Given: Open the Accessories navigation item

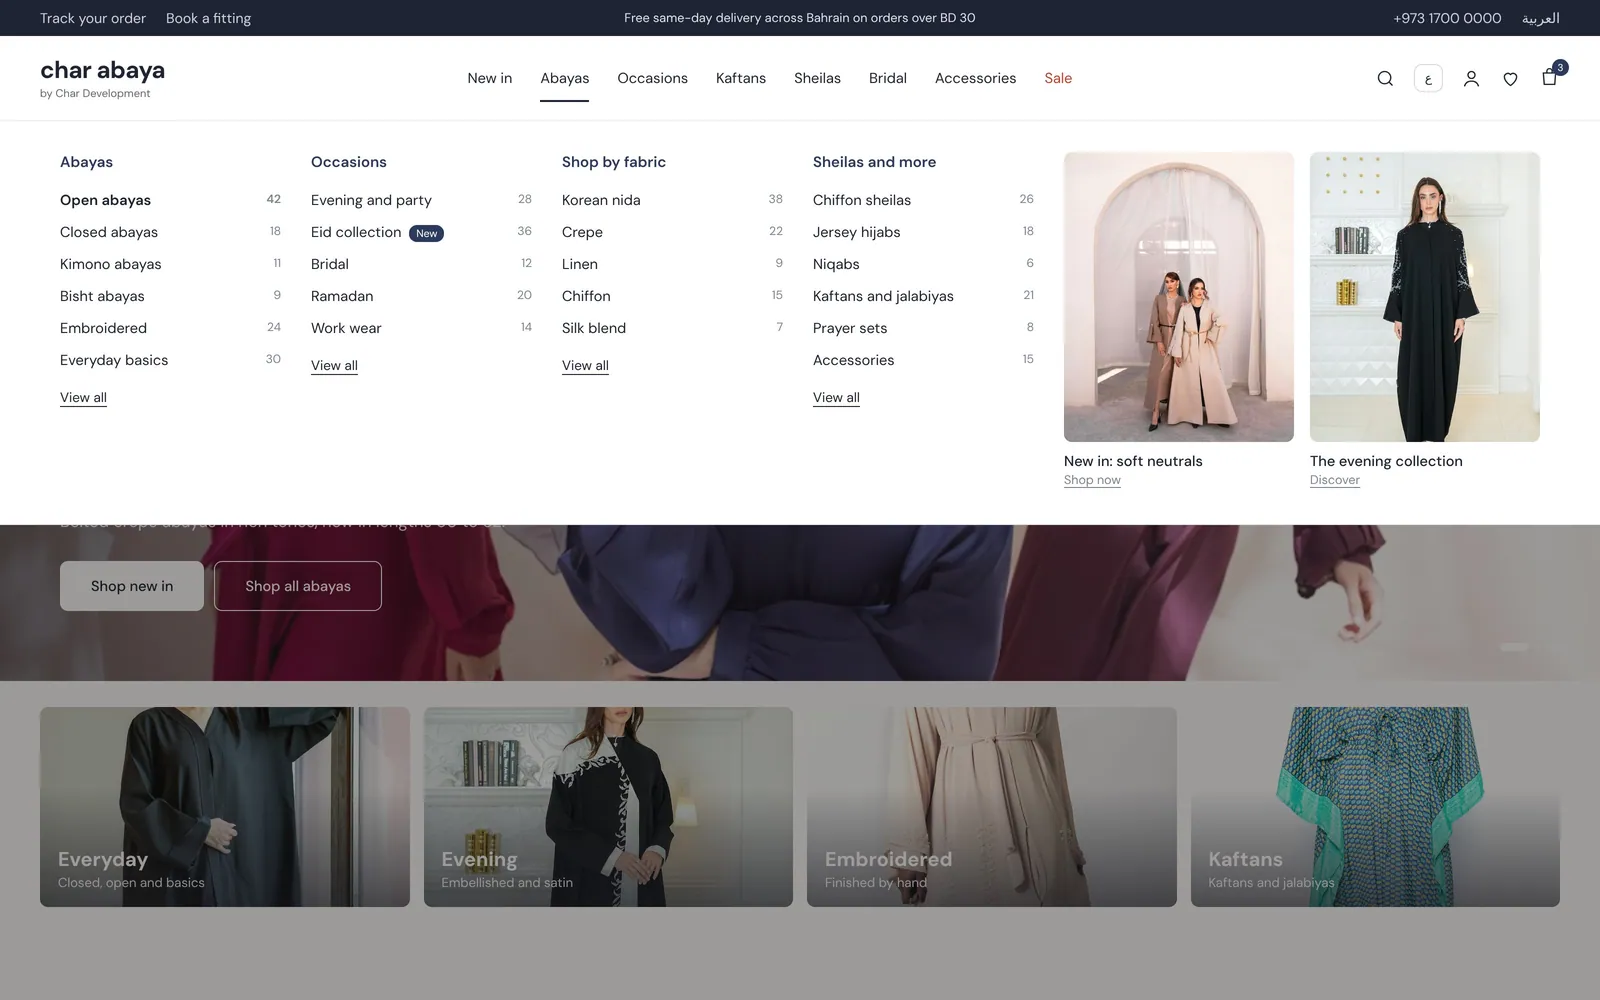Looking at the screenshot, I should coord(975,78).
